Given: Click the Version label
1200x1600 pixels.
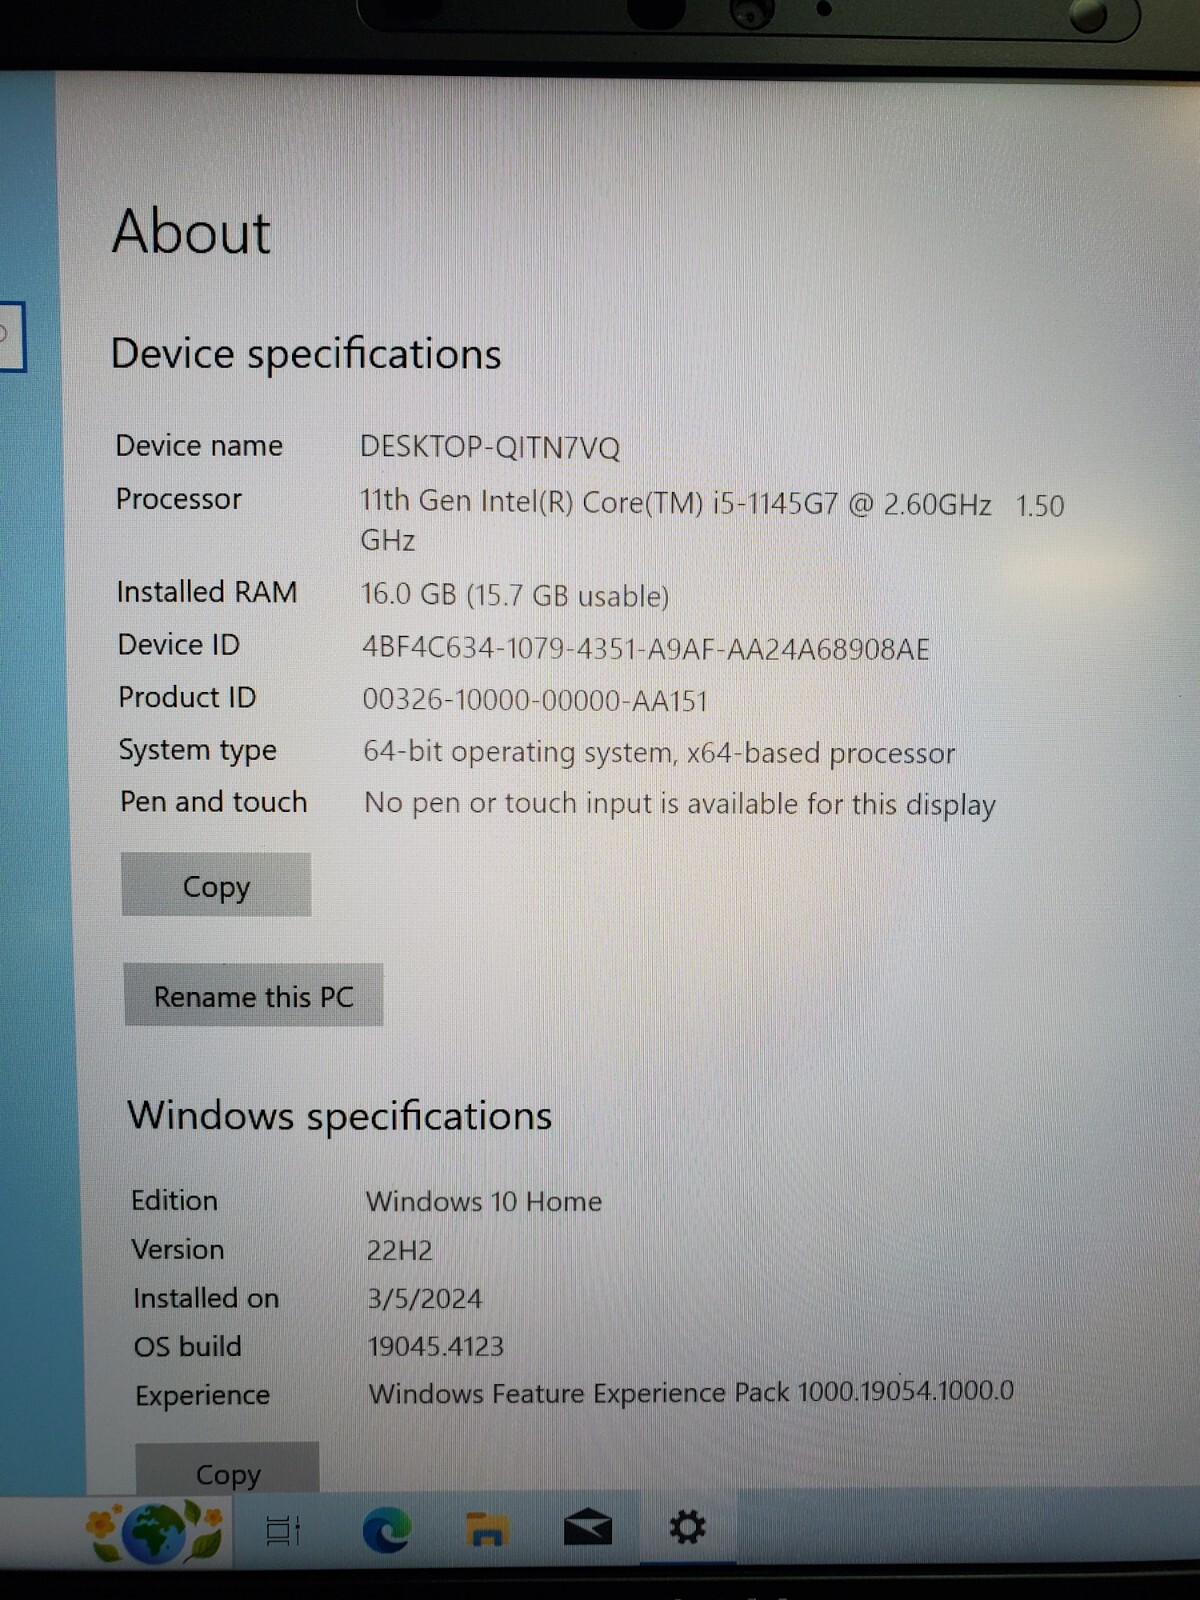Looking at the screenshot, I should 178,1249.
